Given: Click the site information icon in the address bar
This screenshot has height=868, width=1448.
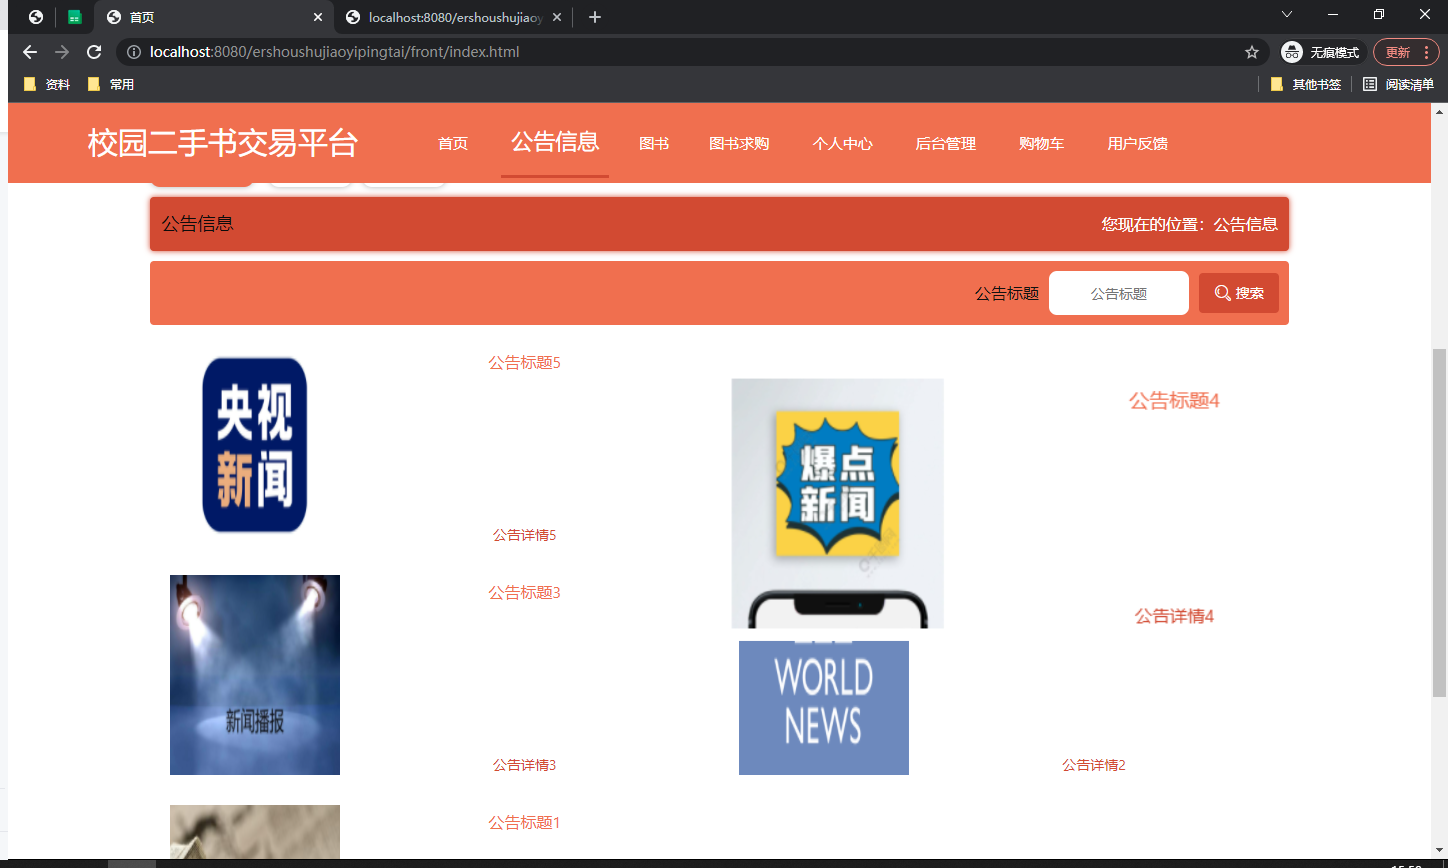Looking at the screenshot, I should (134, 52).
